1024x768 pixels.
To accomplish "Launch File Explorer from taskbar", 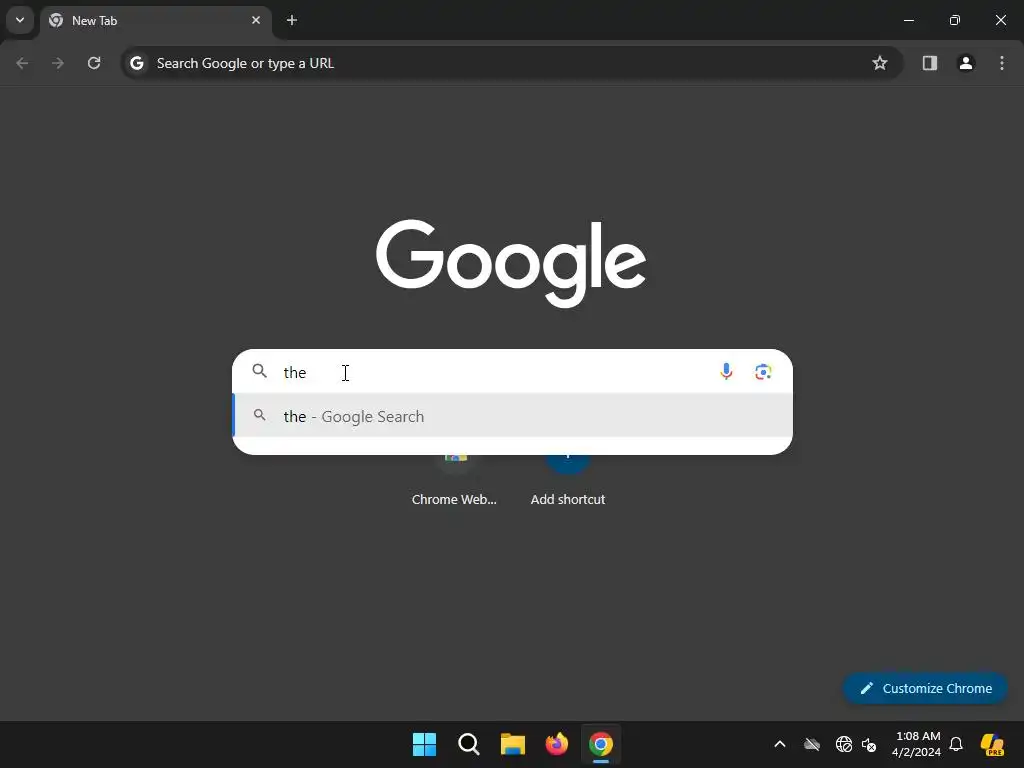I will [x=513, y=744].
